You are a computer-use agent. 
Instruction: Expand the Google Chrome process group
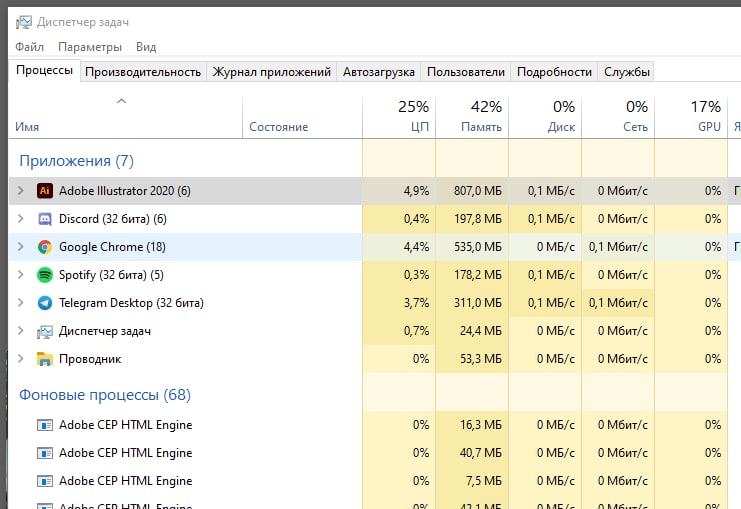point(20,247)
